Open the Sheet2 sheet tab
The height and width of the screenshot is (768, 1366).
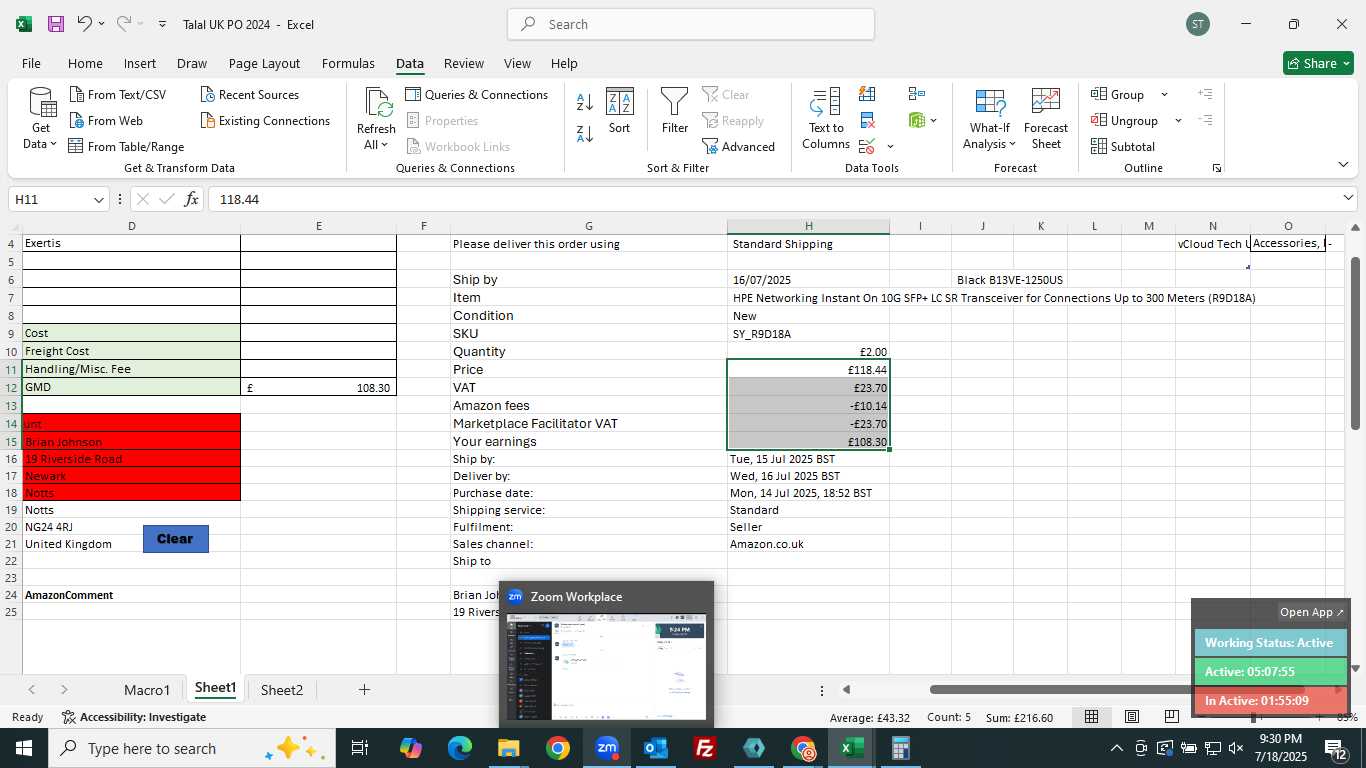point(282,689)
